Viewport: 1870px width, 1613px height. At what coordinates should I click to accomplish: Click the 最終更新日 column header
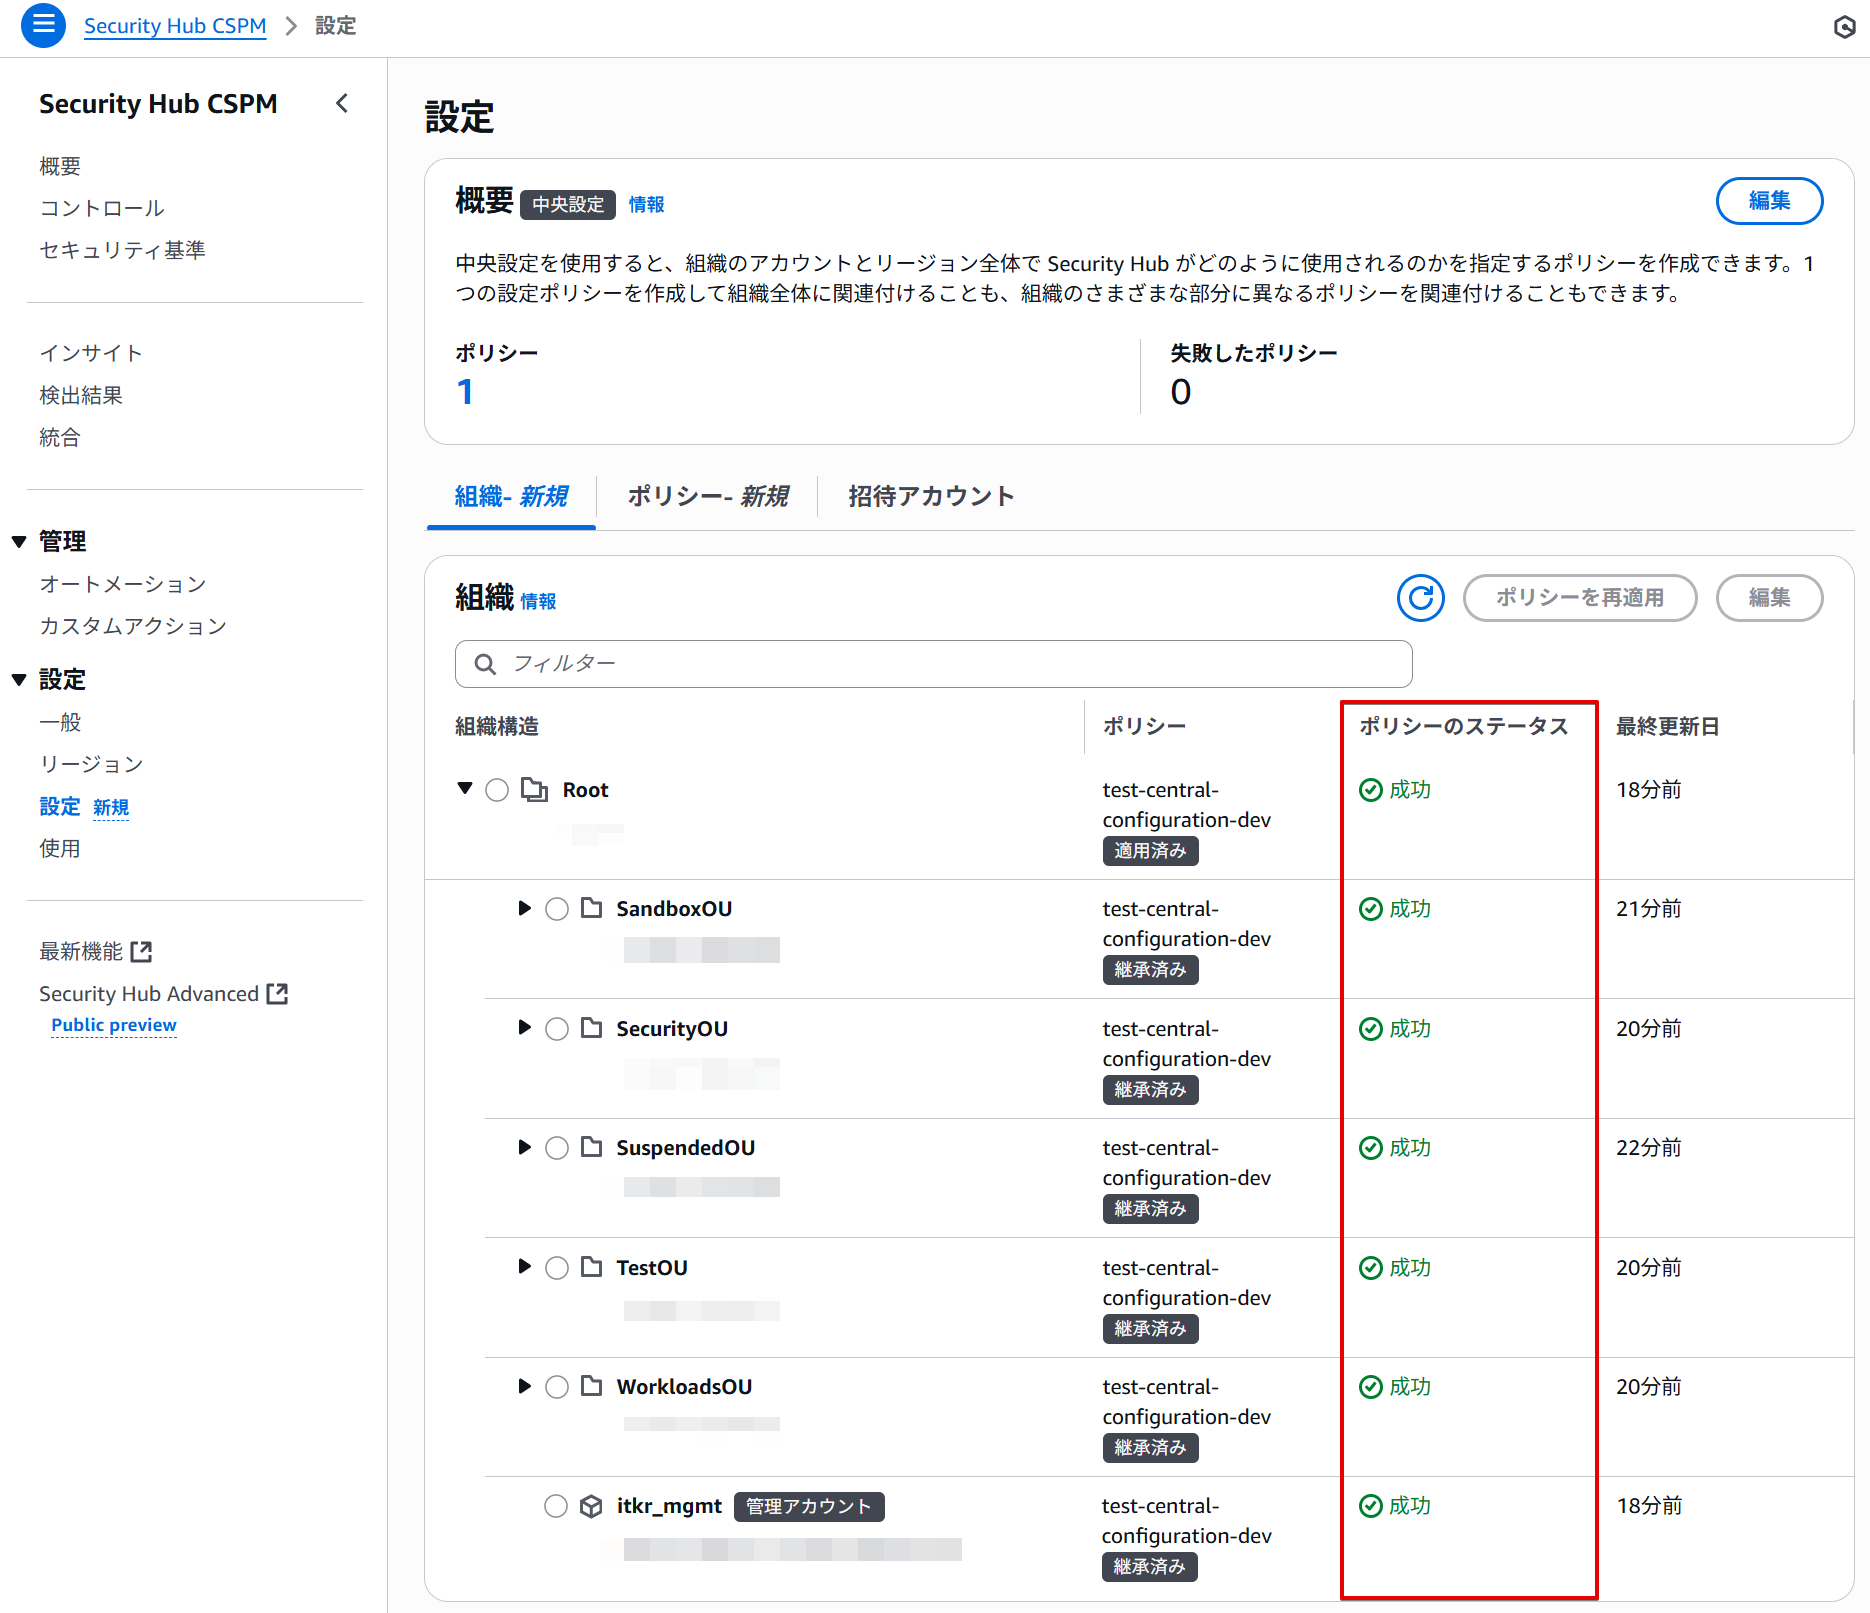[1667, 726]
